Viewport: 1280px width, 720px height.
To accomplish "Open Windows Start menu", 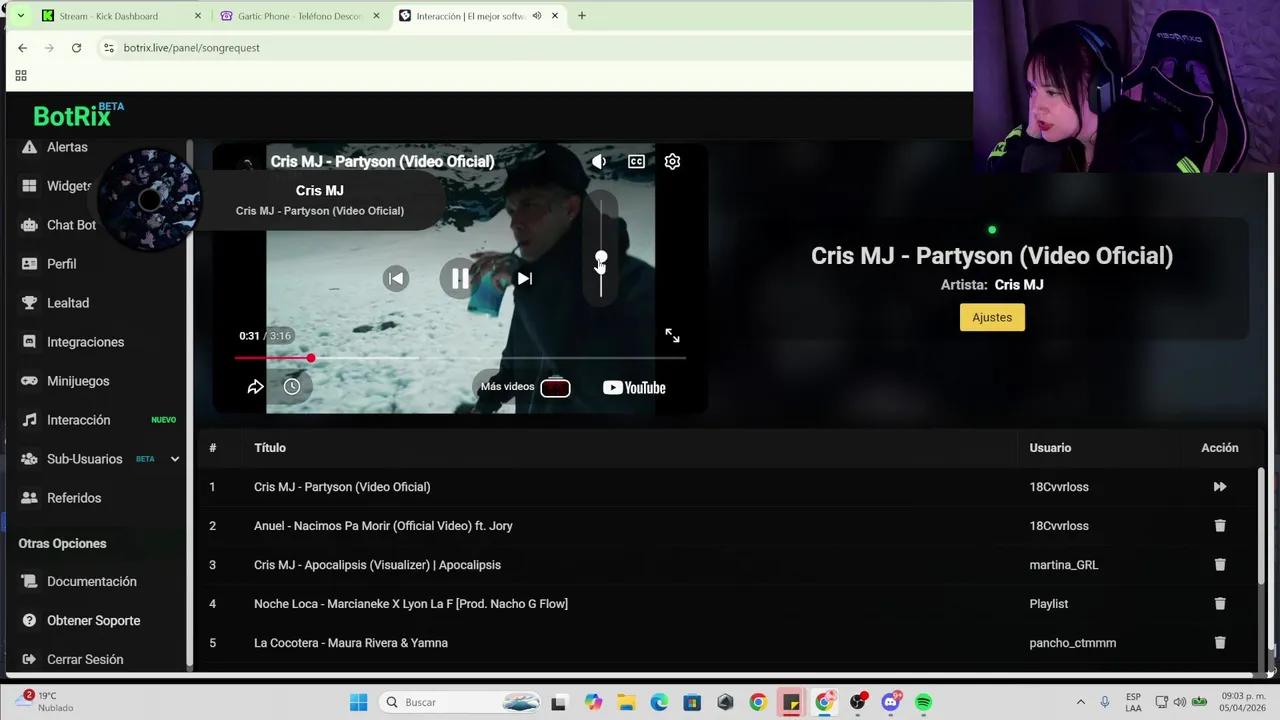I will pos(359,702).
